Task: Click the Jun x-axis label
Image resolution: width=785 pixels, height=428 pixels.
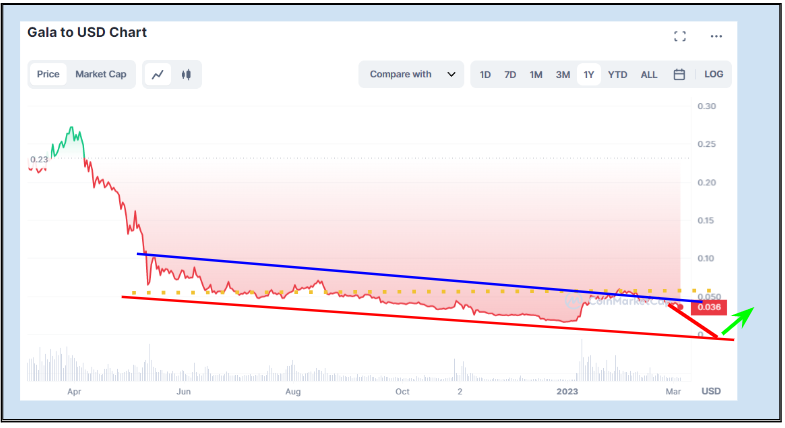Action: [183, 391]
